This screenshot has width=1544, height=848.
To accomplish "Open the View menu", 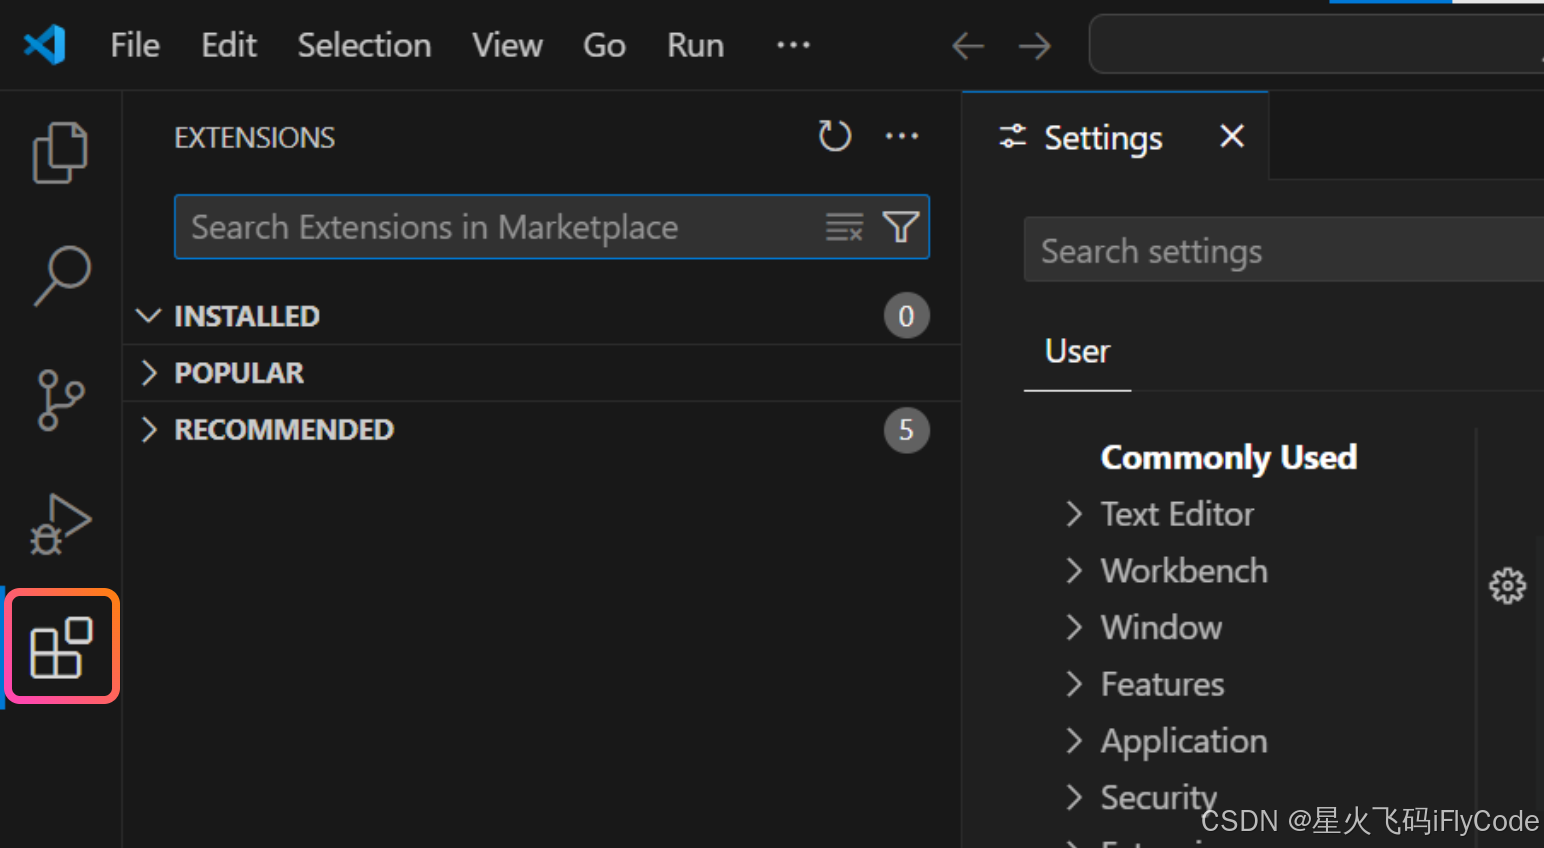I will 507,45.
